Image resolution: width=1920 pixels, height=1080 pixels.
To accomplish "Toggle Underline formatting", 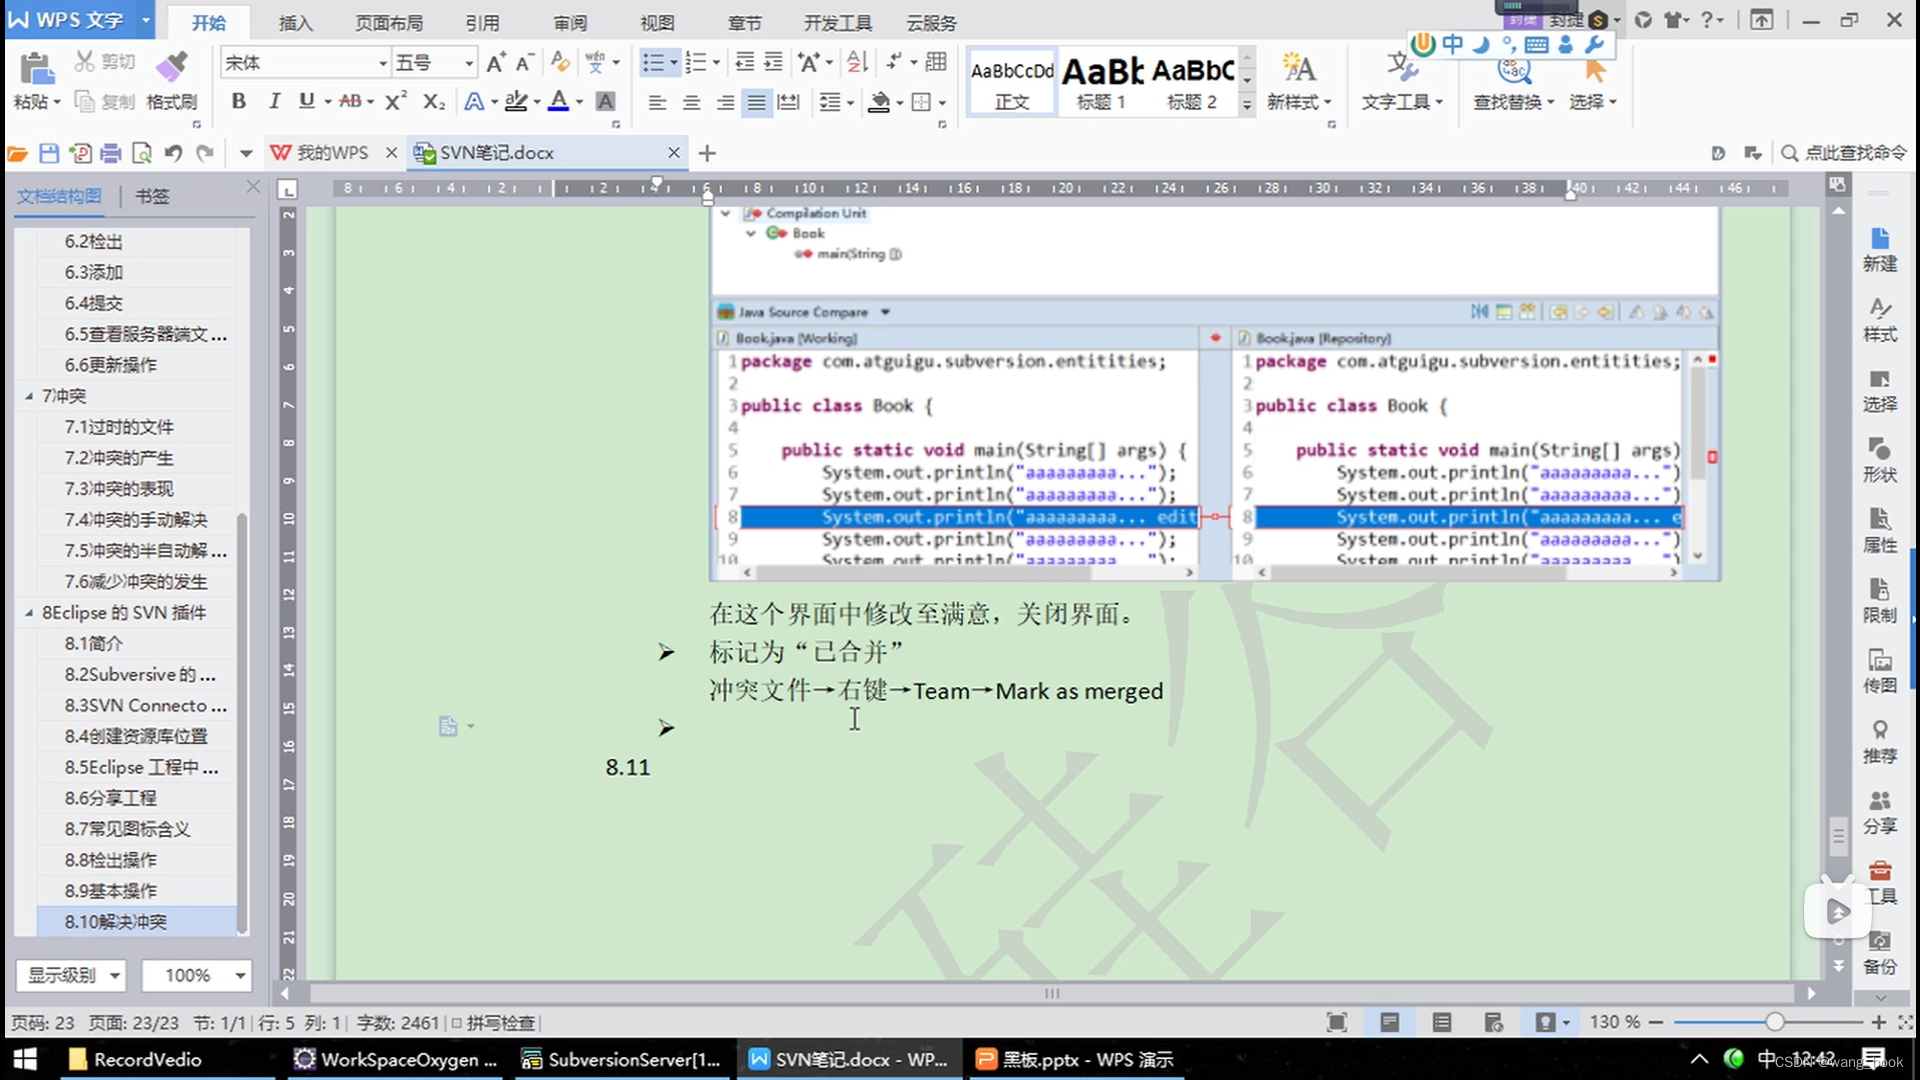I will tap(306, 101).
